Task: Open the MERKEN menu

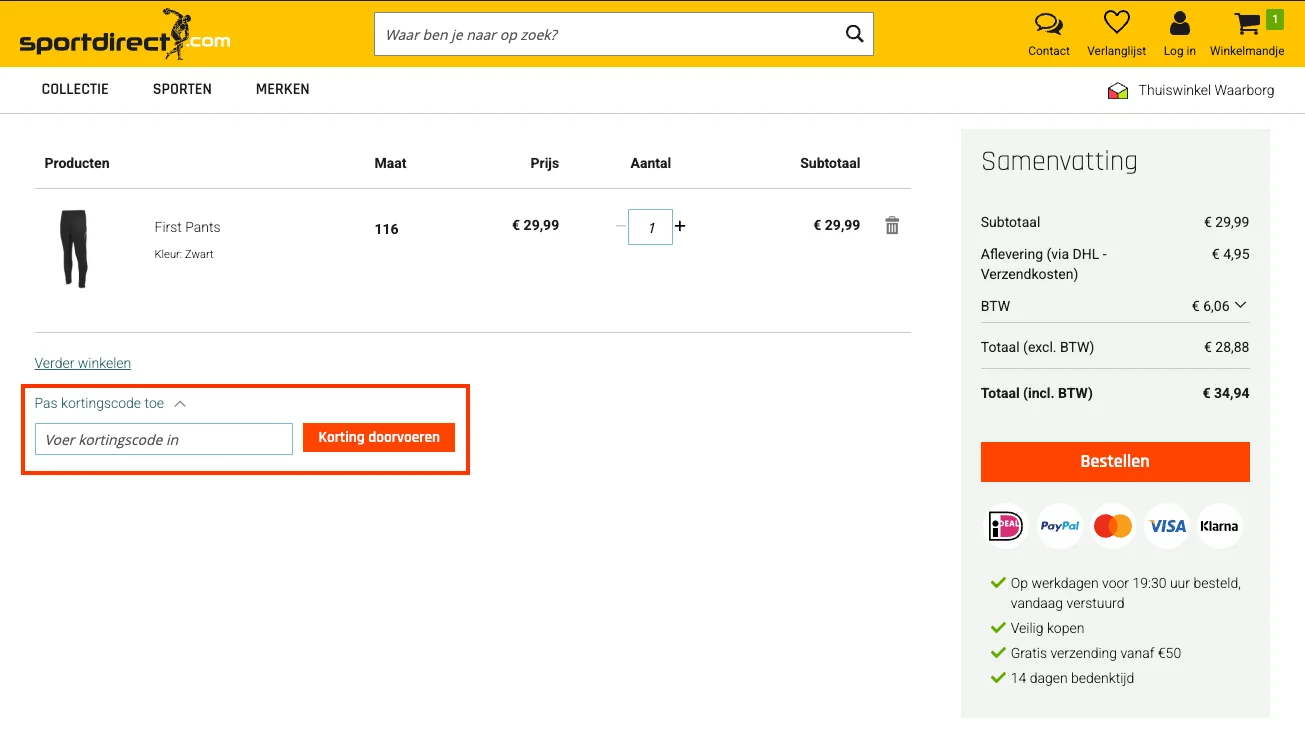Action: tap(282, 89)
